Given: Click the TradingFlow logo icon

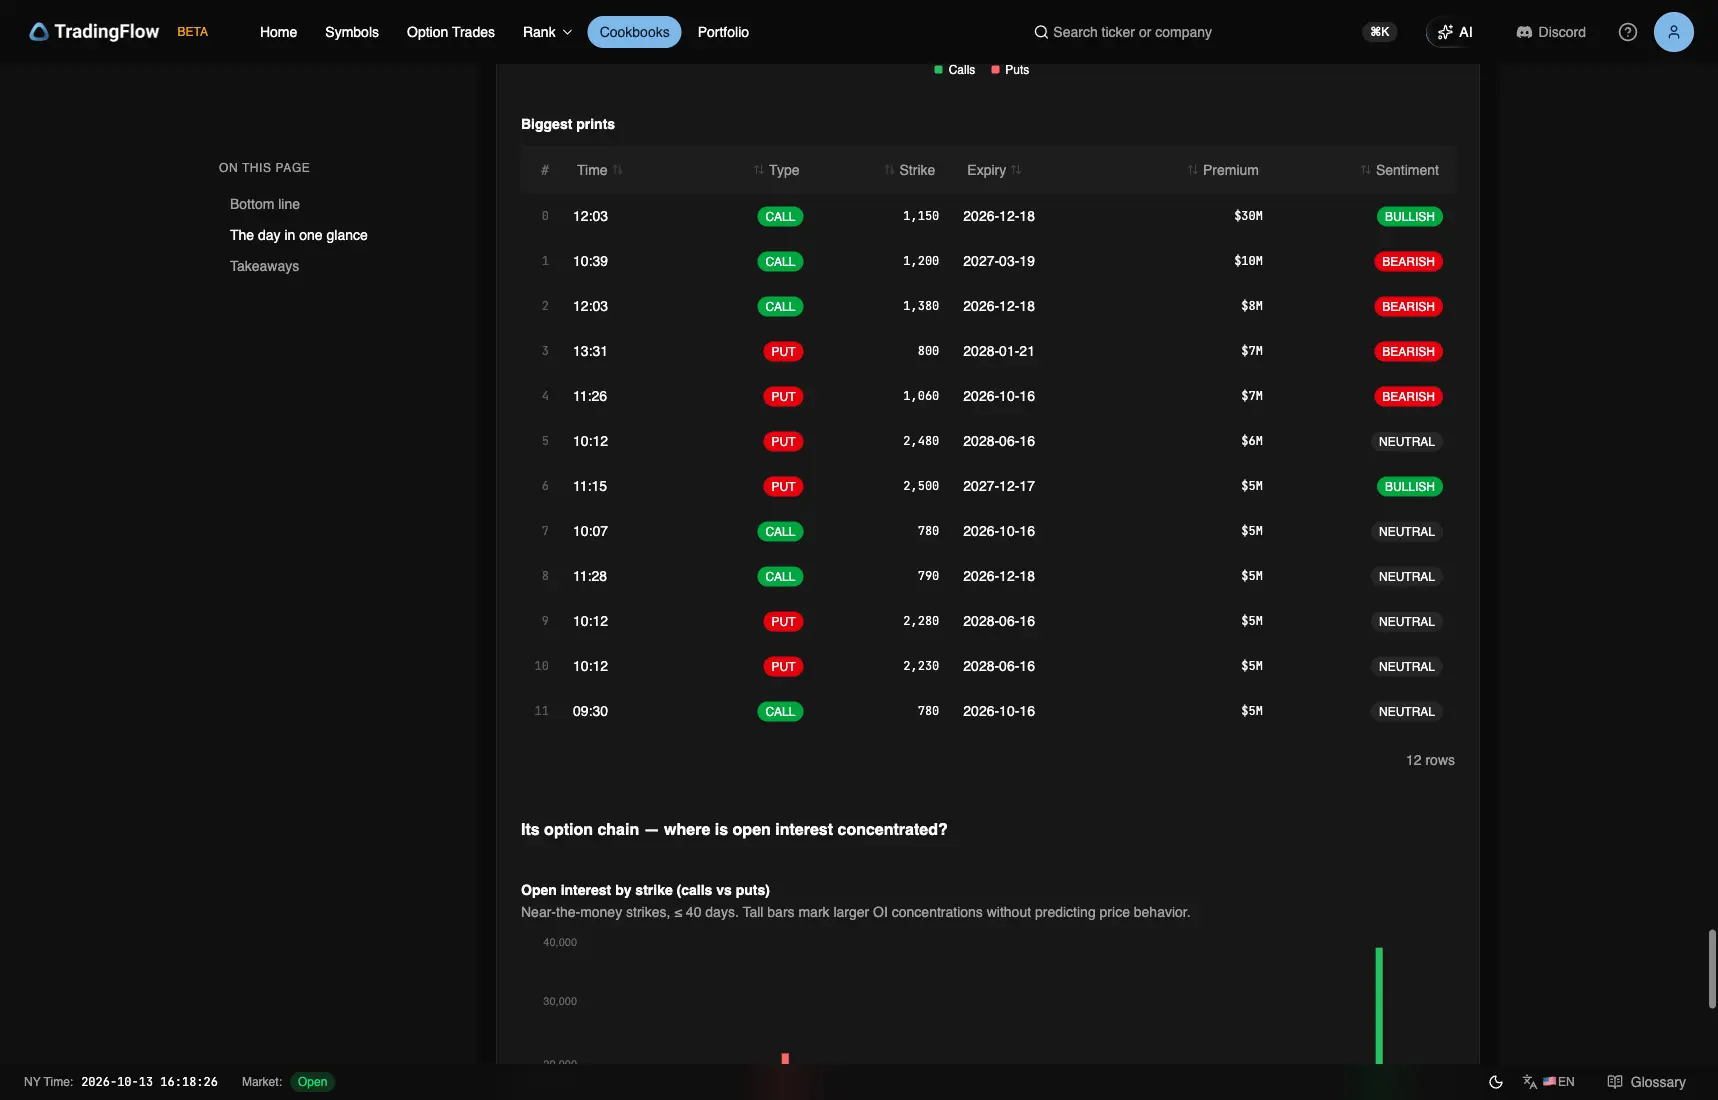Looking at the screenshot, I should (x=39, y=32).
